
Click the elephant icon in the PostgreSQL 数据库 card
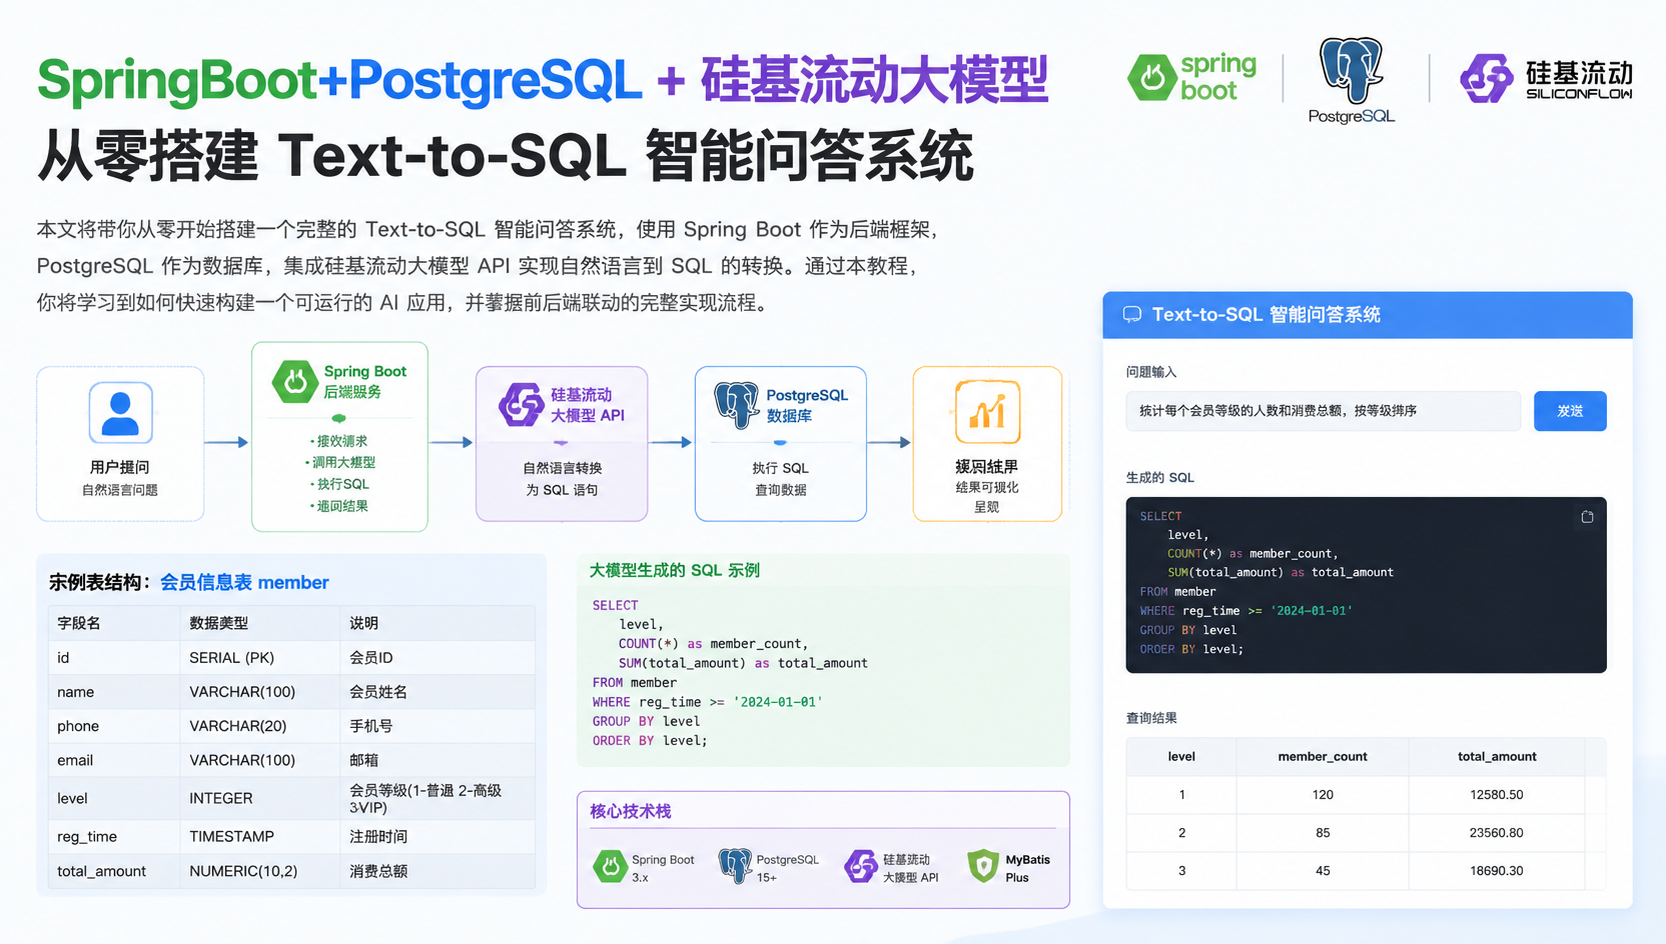coord(737,405)
